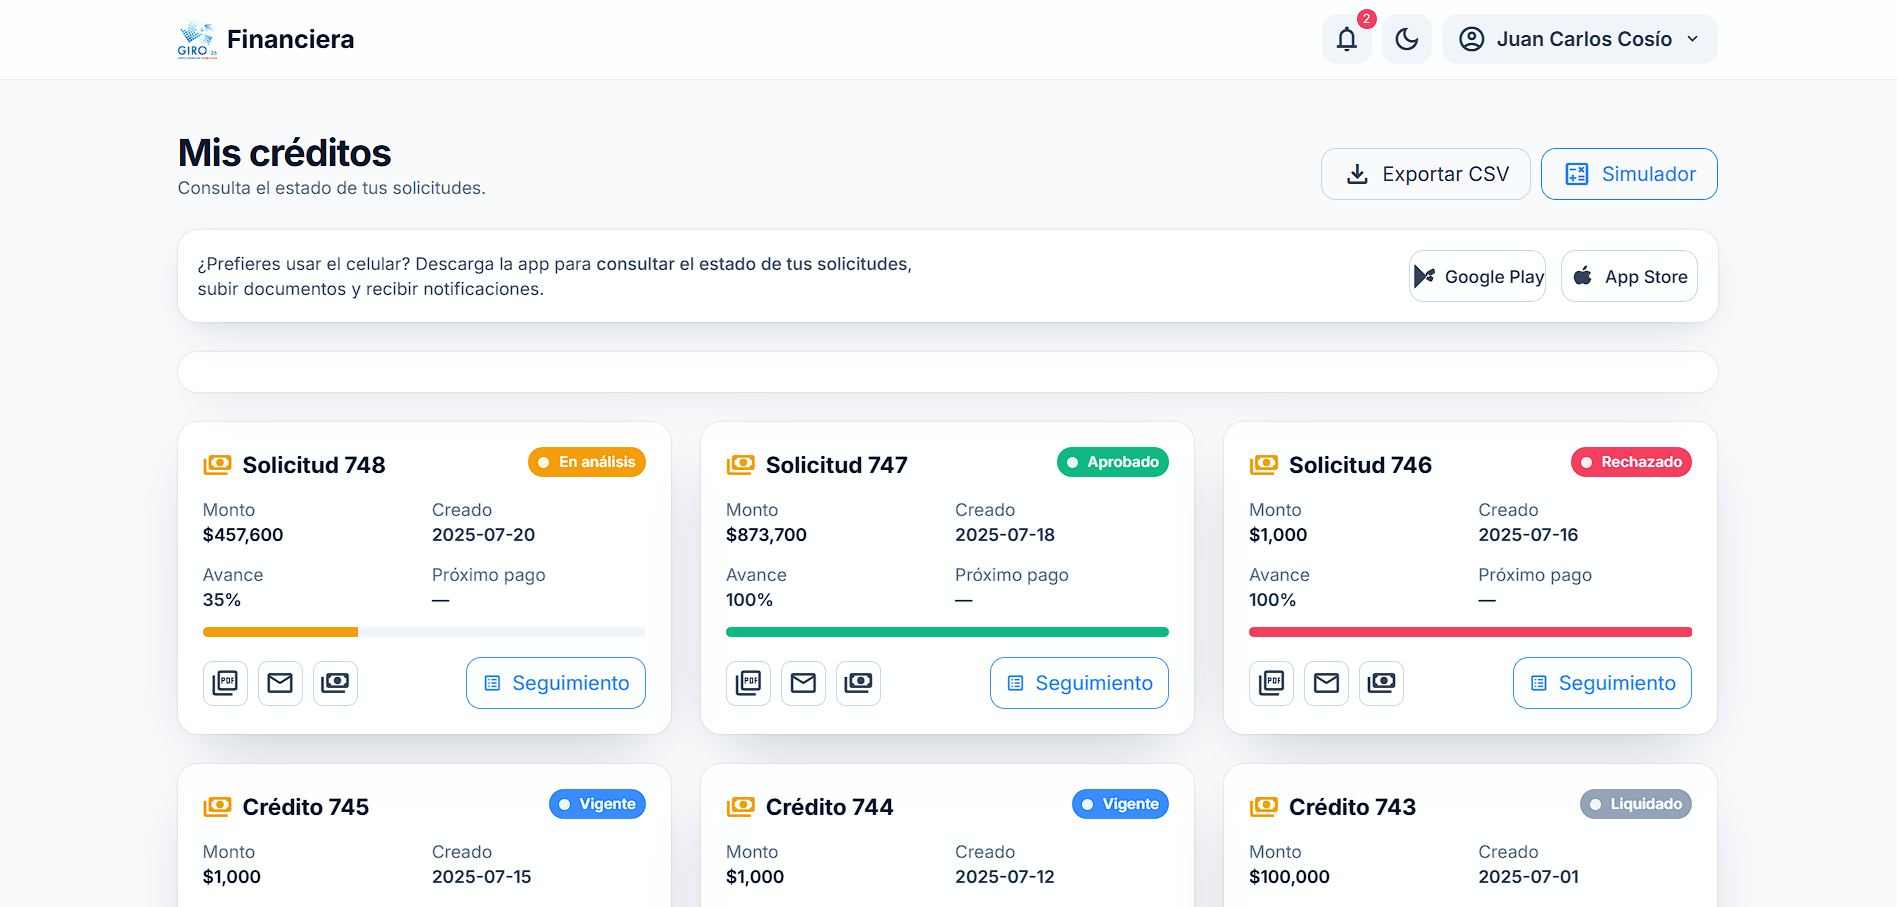Viewport: 1897px width, 907px height.
Task: Open the Simulador tool
Action: click(1628, 173)
